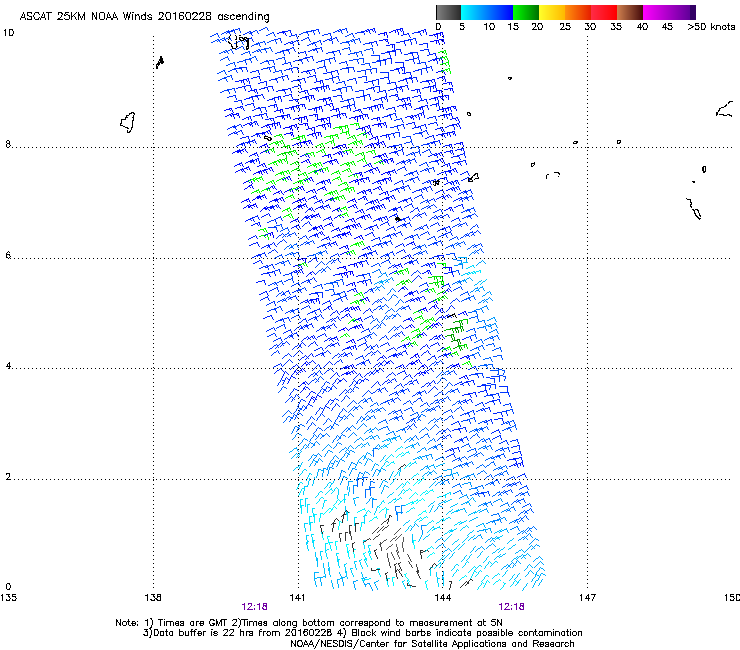740x650 pixels.
Task: Click the '>50 knots' legend label
Action: (x=711, y=27)
